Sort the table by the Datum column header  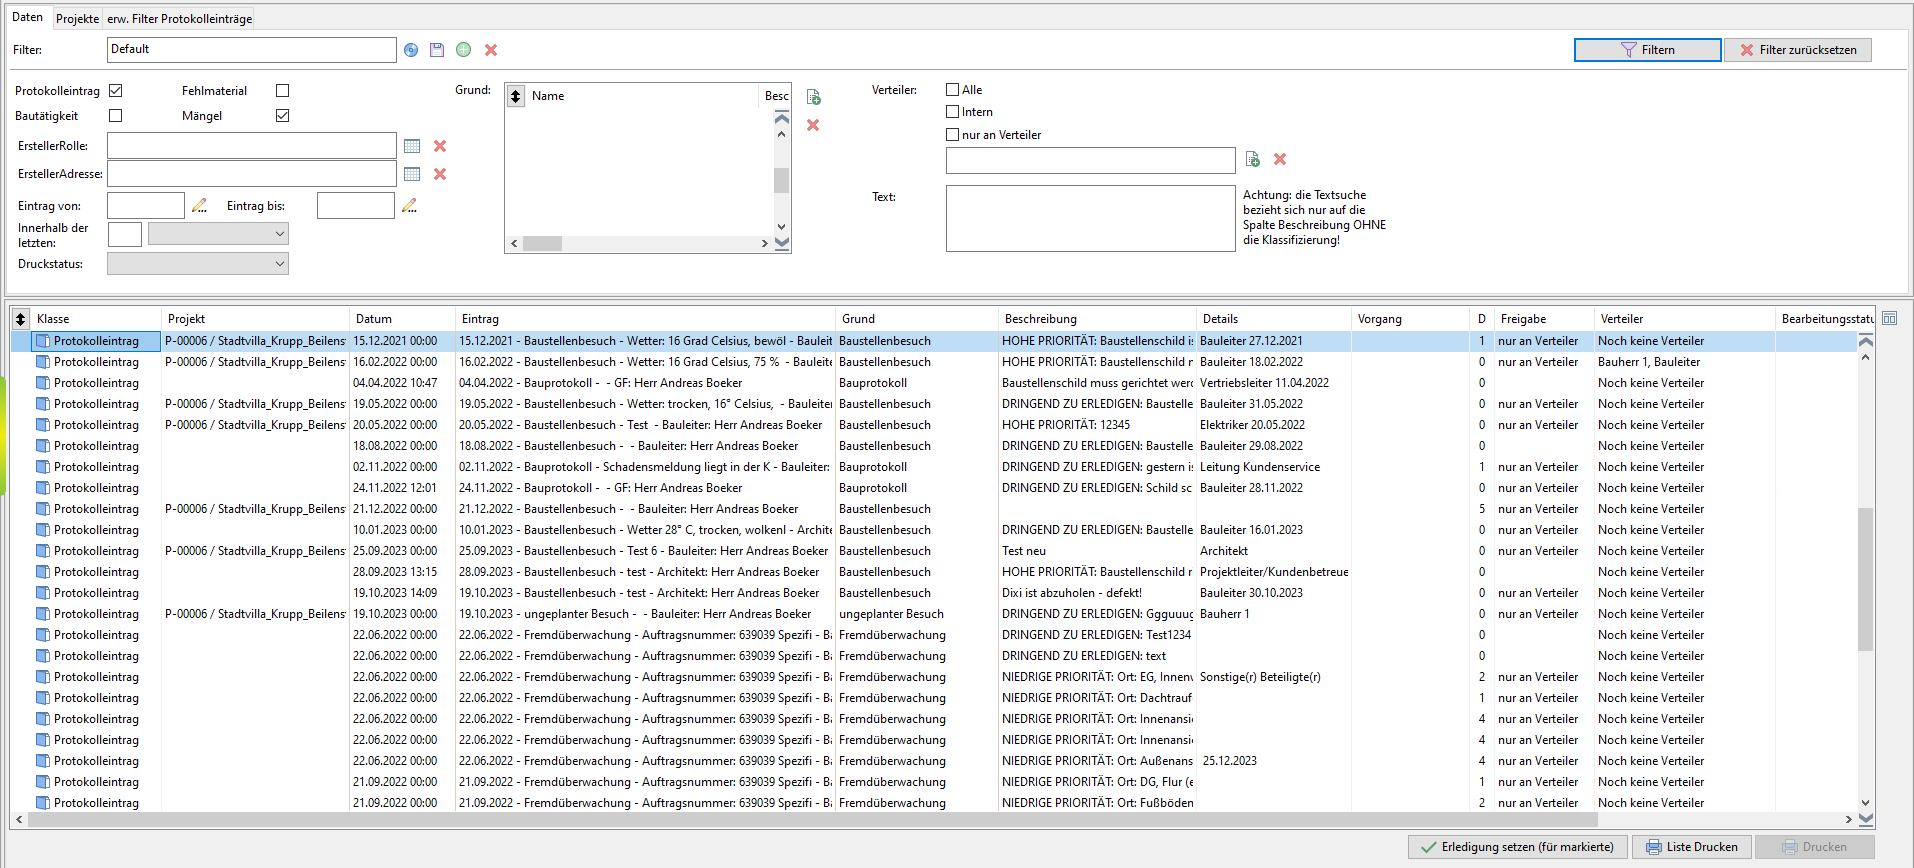[x=403, y=319]
